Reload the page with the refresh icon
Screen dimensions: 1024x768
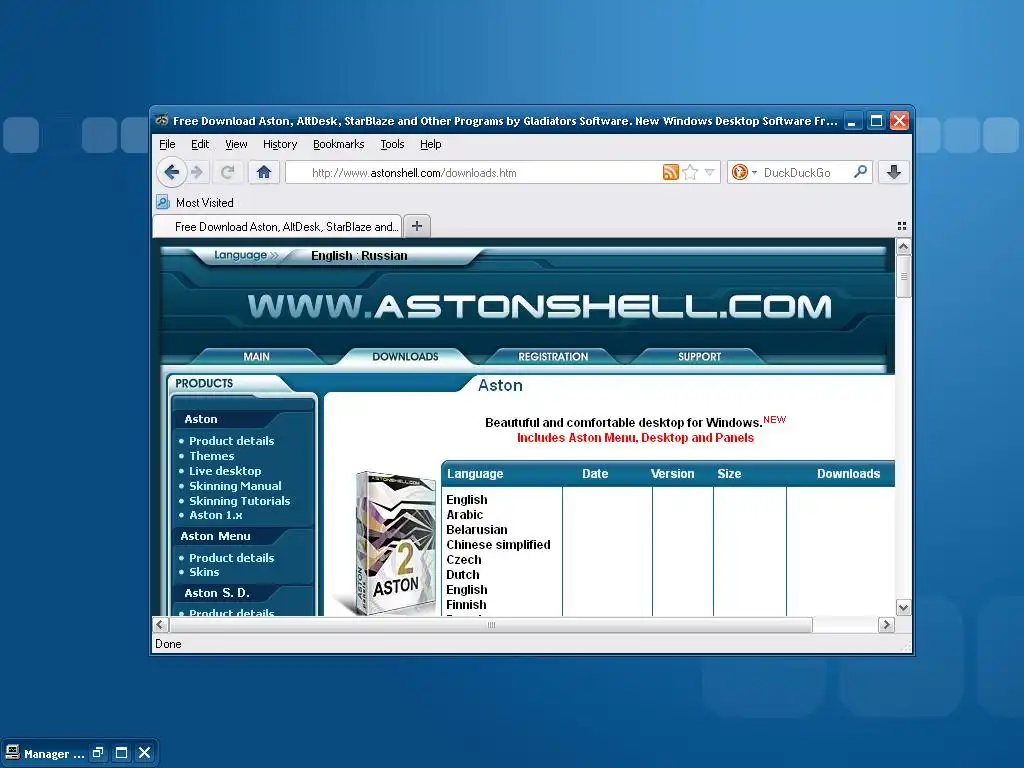227,172
